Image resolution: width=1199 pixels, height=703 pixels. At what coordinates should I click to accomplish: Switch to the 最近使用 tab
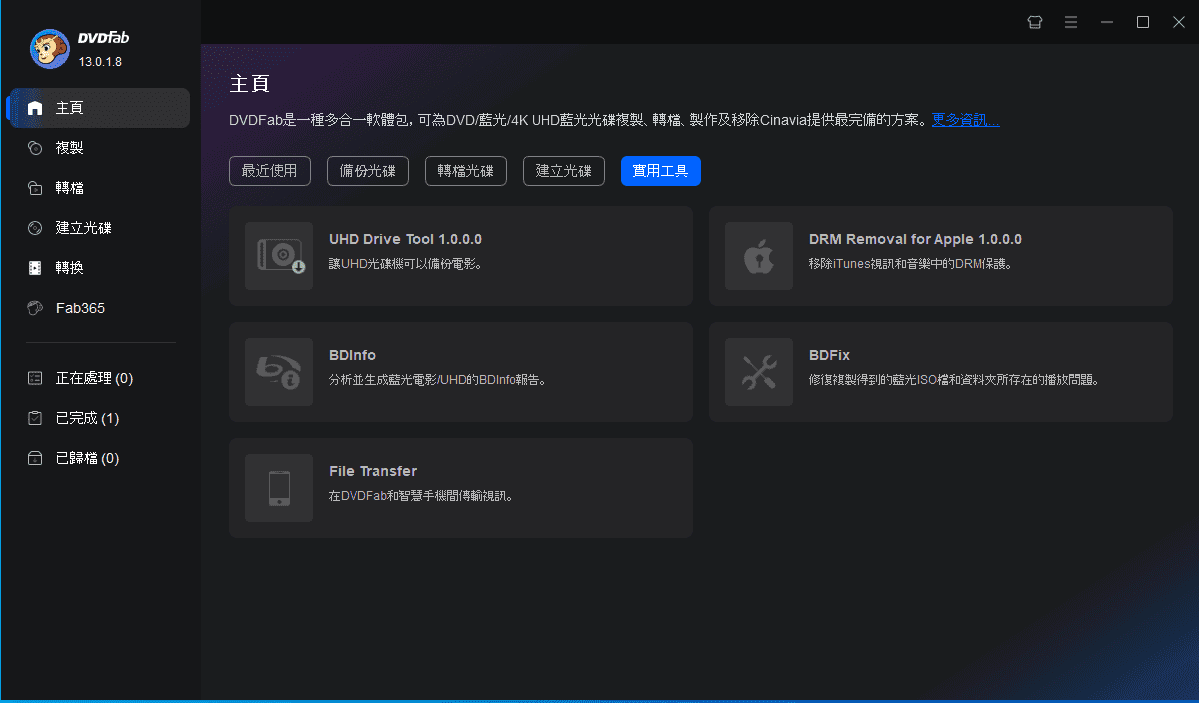click(270, 171)
